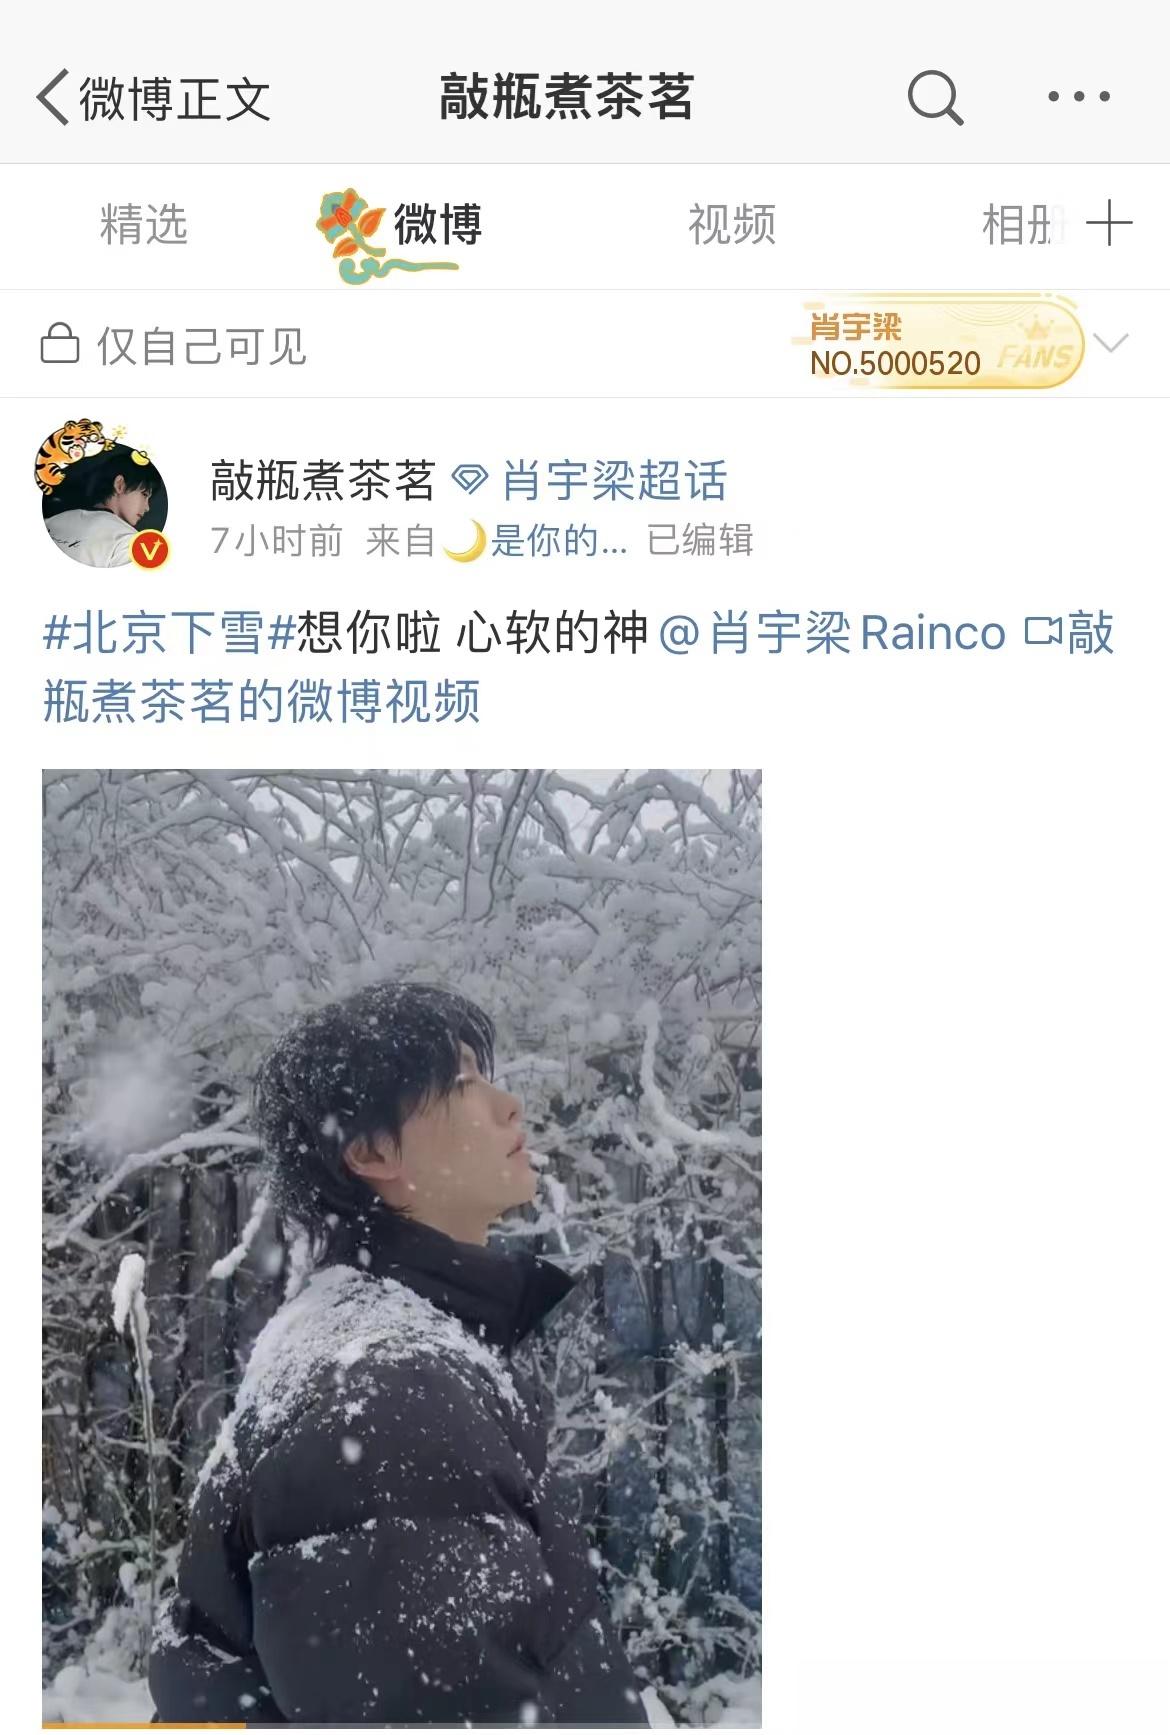Tap the 敲瓶煮茶茗 profile avatar
Image resolution: width=1170 pixels, height=1735 pixels.
[104, 496]
